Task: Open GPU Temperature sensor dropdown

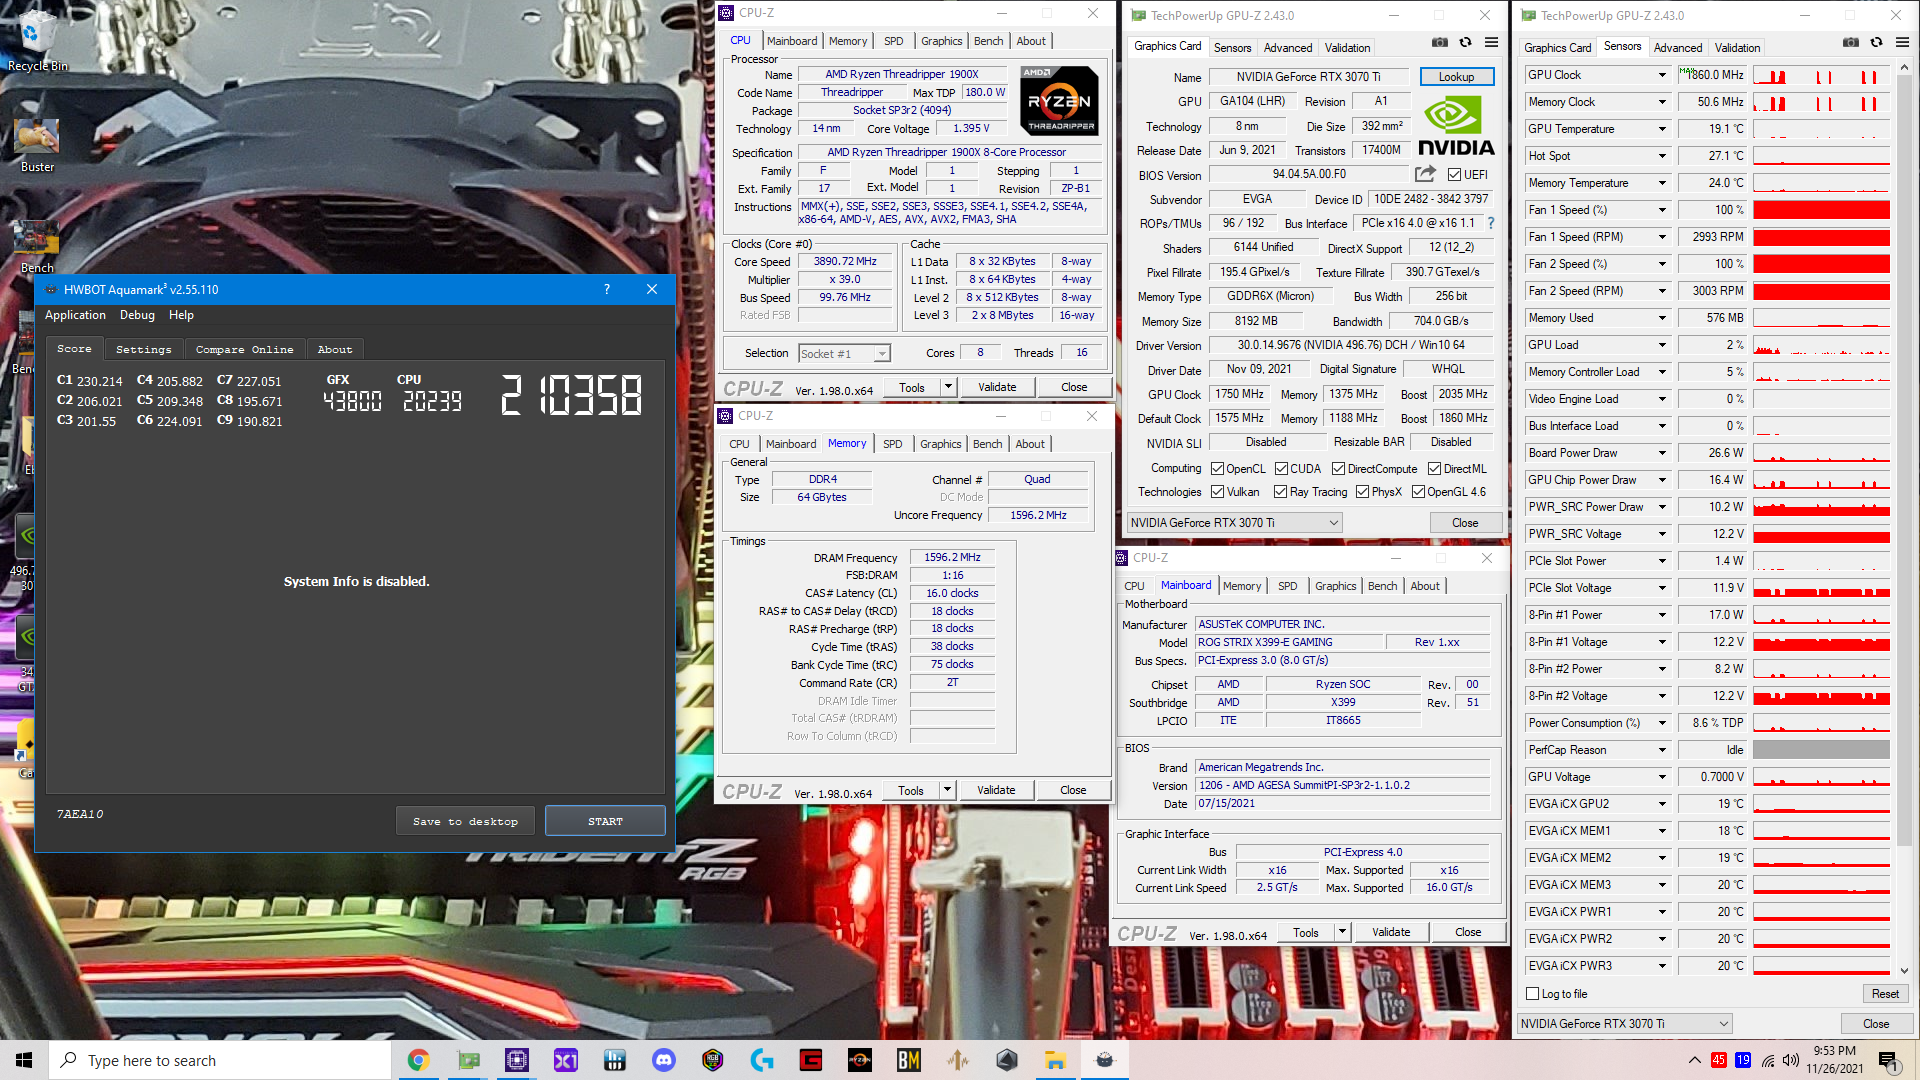Action: (1662, 129)
